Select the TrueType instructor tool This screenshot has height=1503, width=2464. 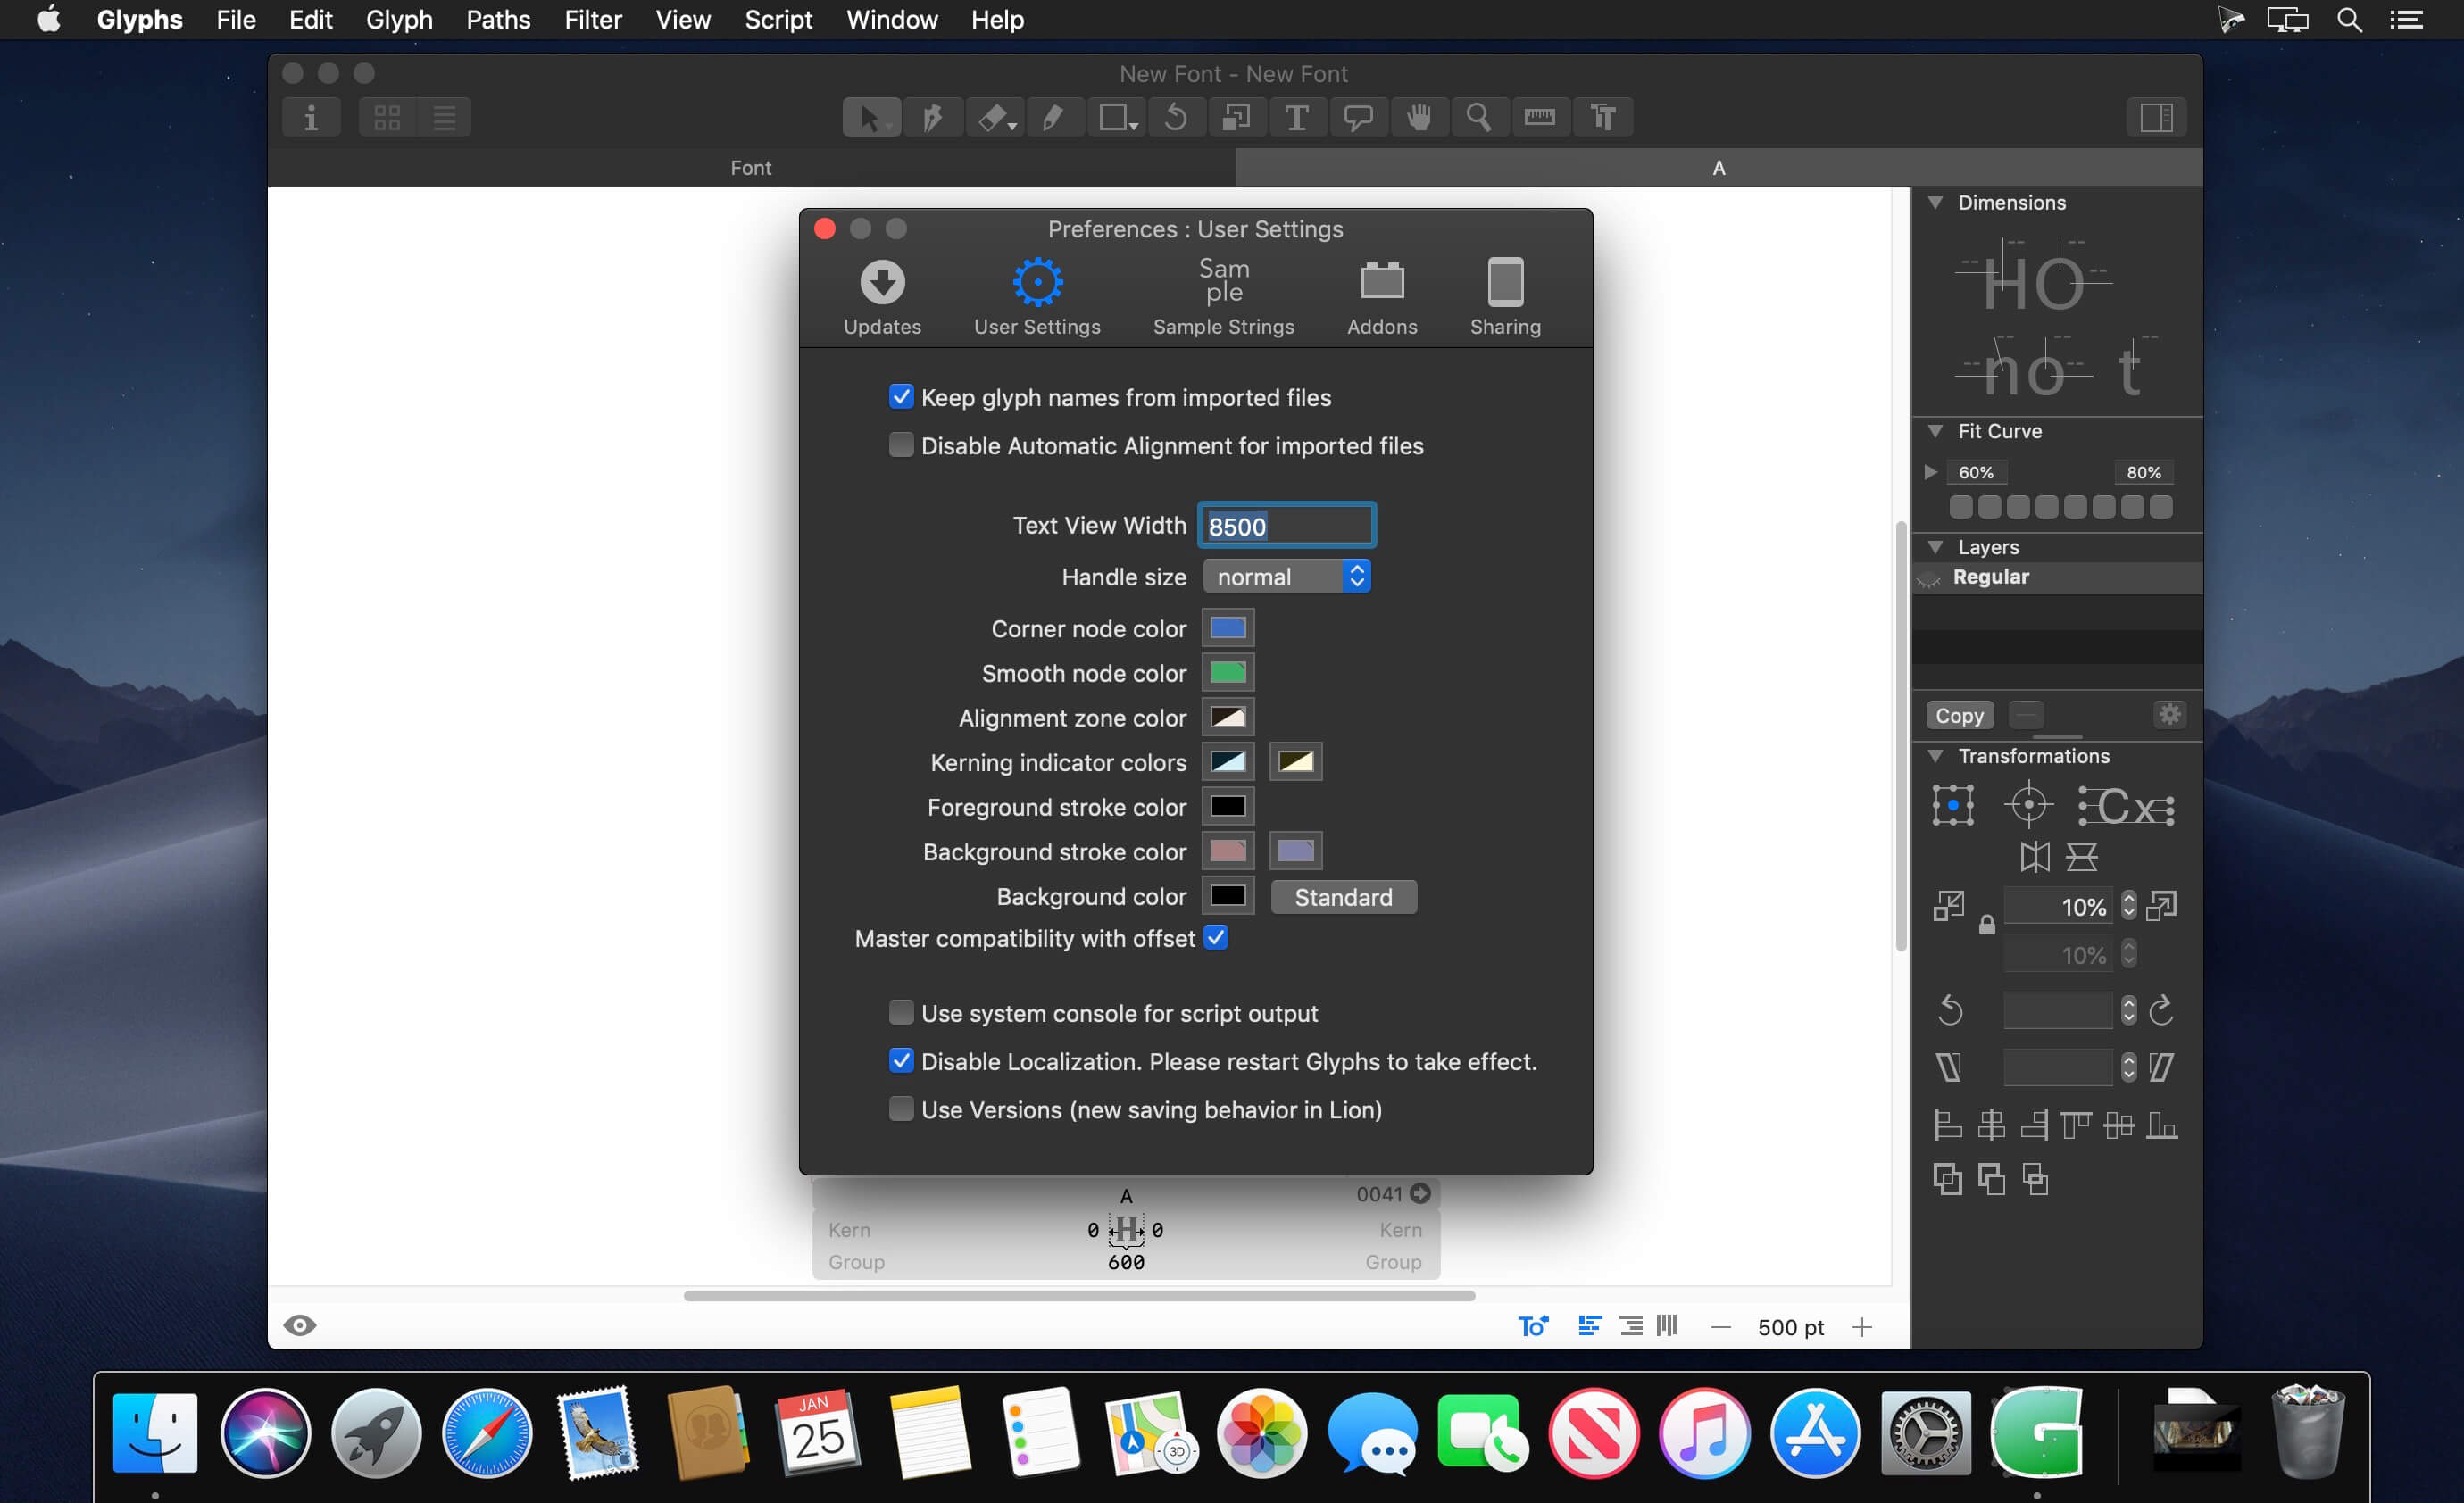[1603, 117]
